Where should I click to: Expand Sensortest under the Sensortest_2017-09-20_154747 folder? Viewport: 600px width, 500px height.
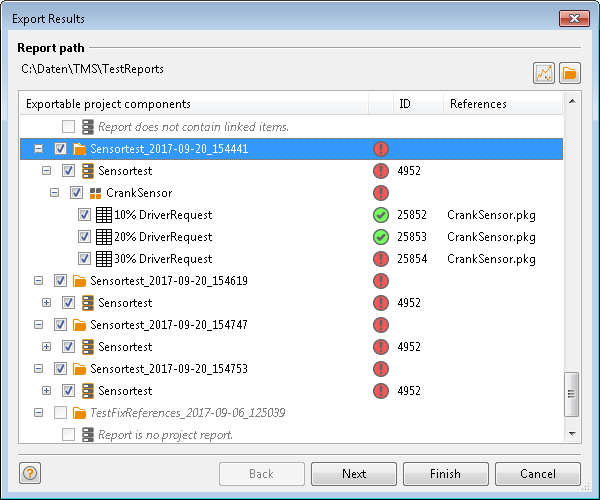click(46, 347)
